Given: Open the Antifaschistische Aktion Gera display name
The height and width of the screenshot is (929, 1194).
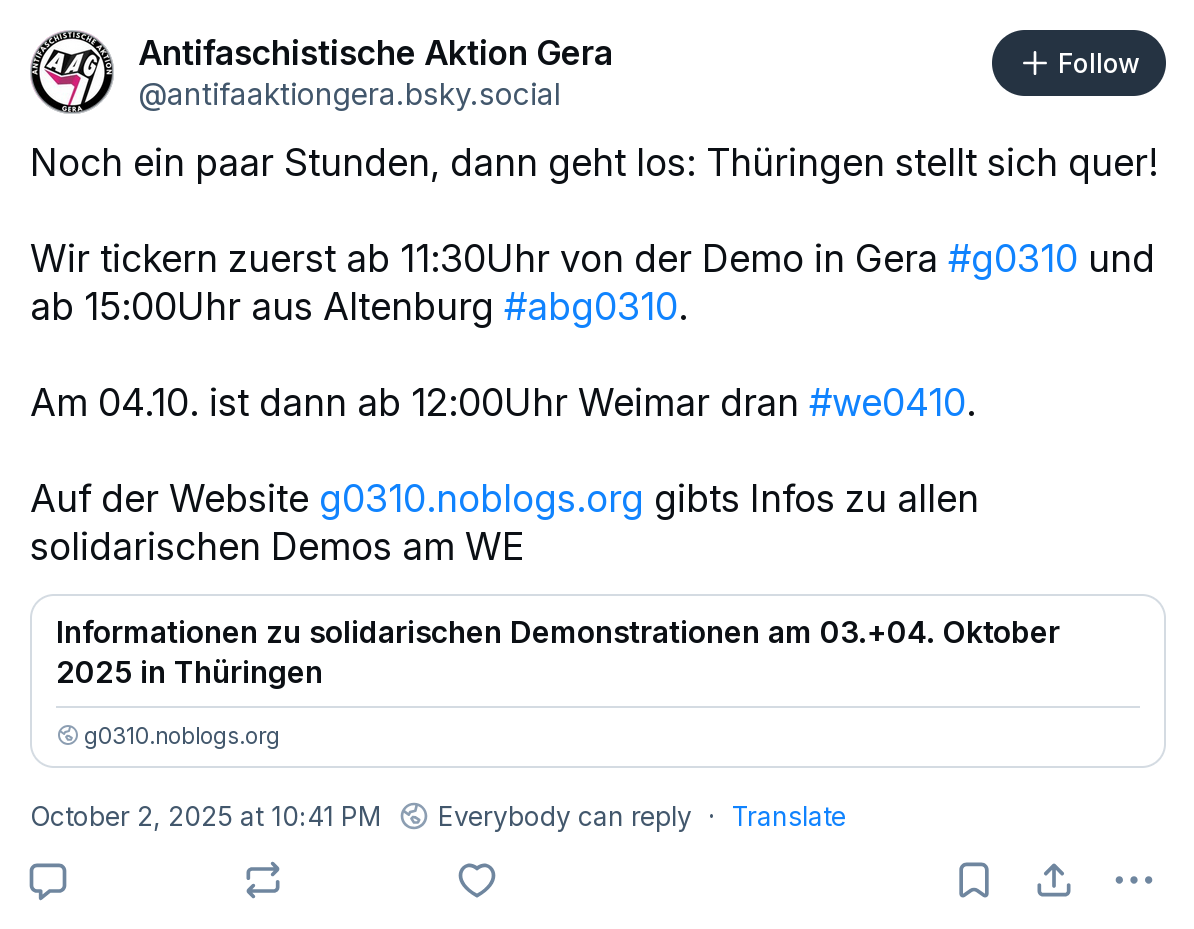Looking at the screenshot, I should 375,53.
